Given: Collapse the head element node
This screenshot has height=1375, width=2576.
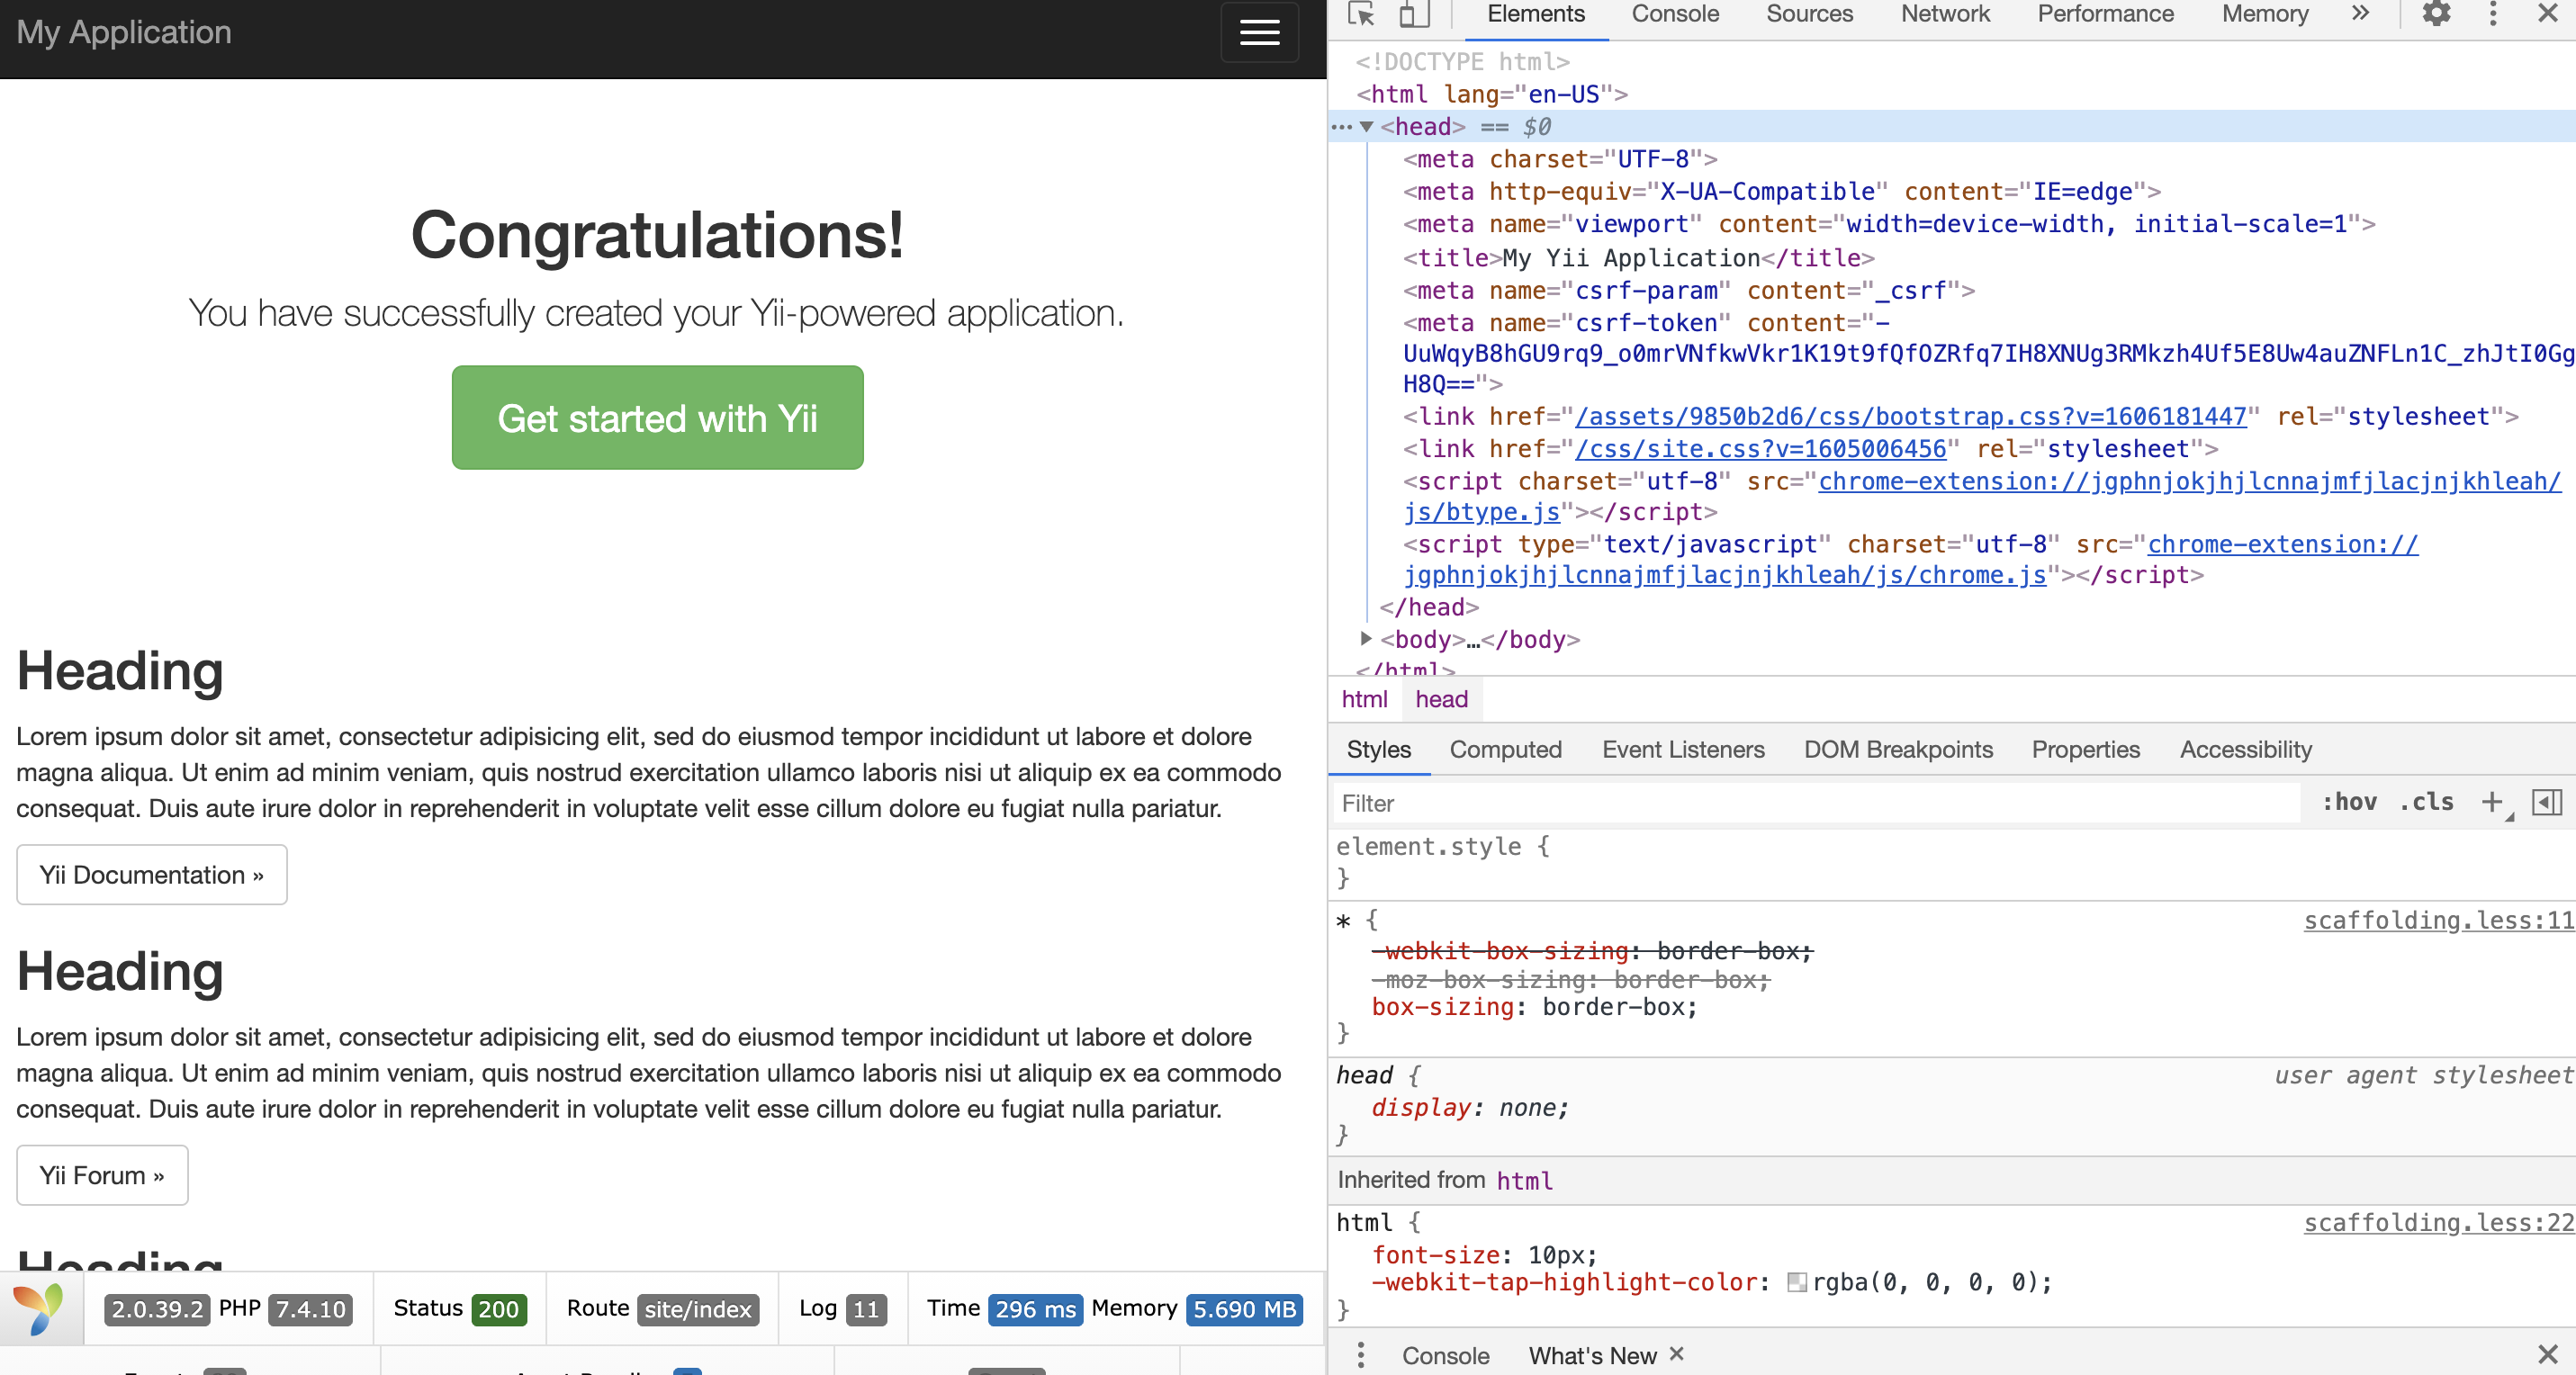Looking at the screenshot, I should pyautogui.click(x=1366, y=127).
